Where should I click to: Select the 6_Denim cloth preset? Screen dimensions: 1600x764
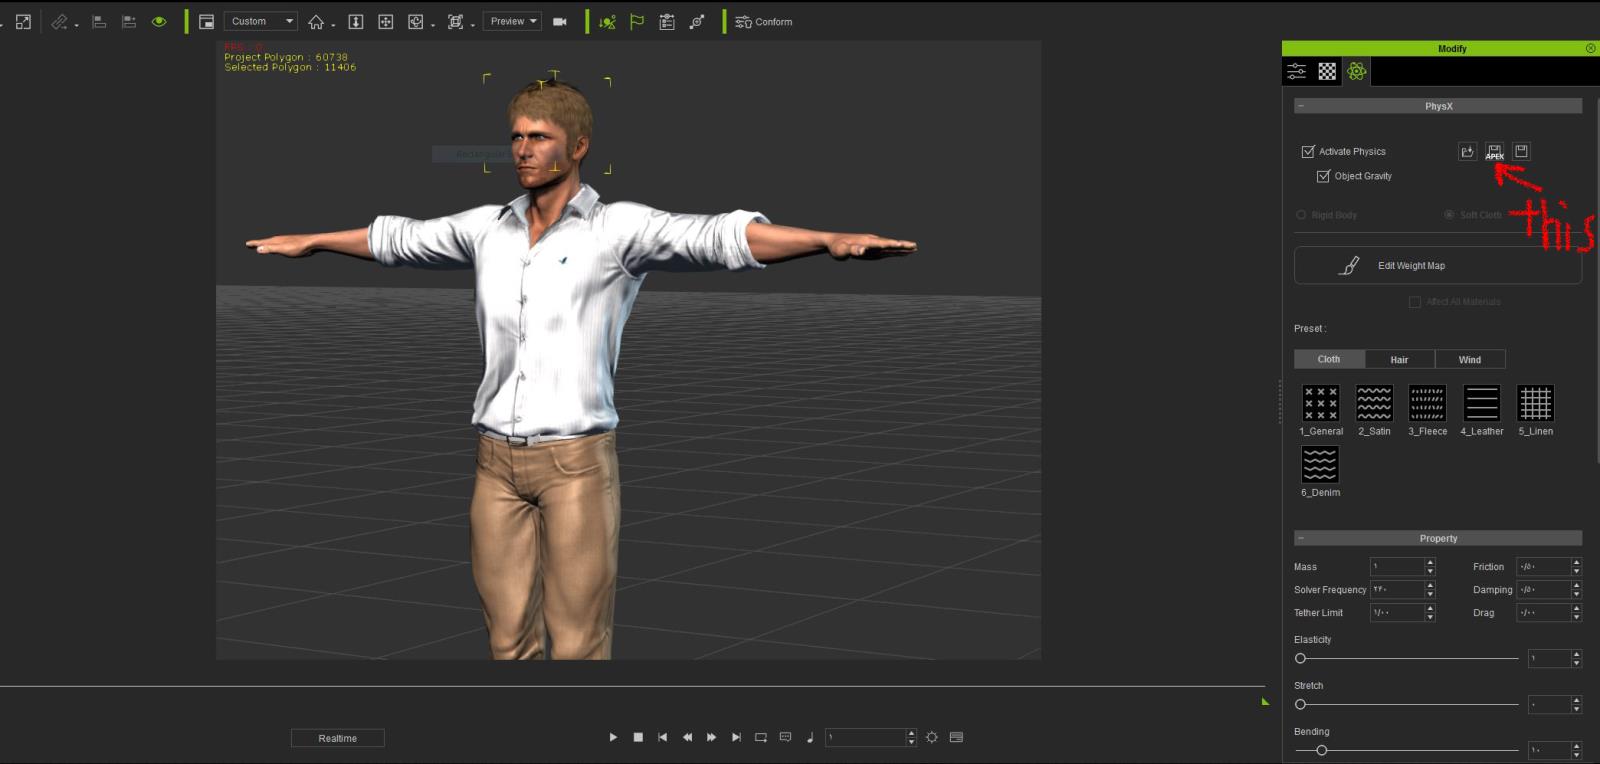tap(1320, 465)
